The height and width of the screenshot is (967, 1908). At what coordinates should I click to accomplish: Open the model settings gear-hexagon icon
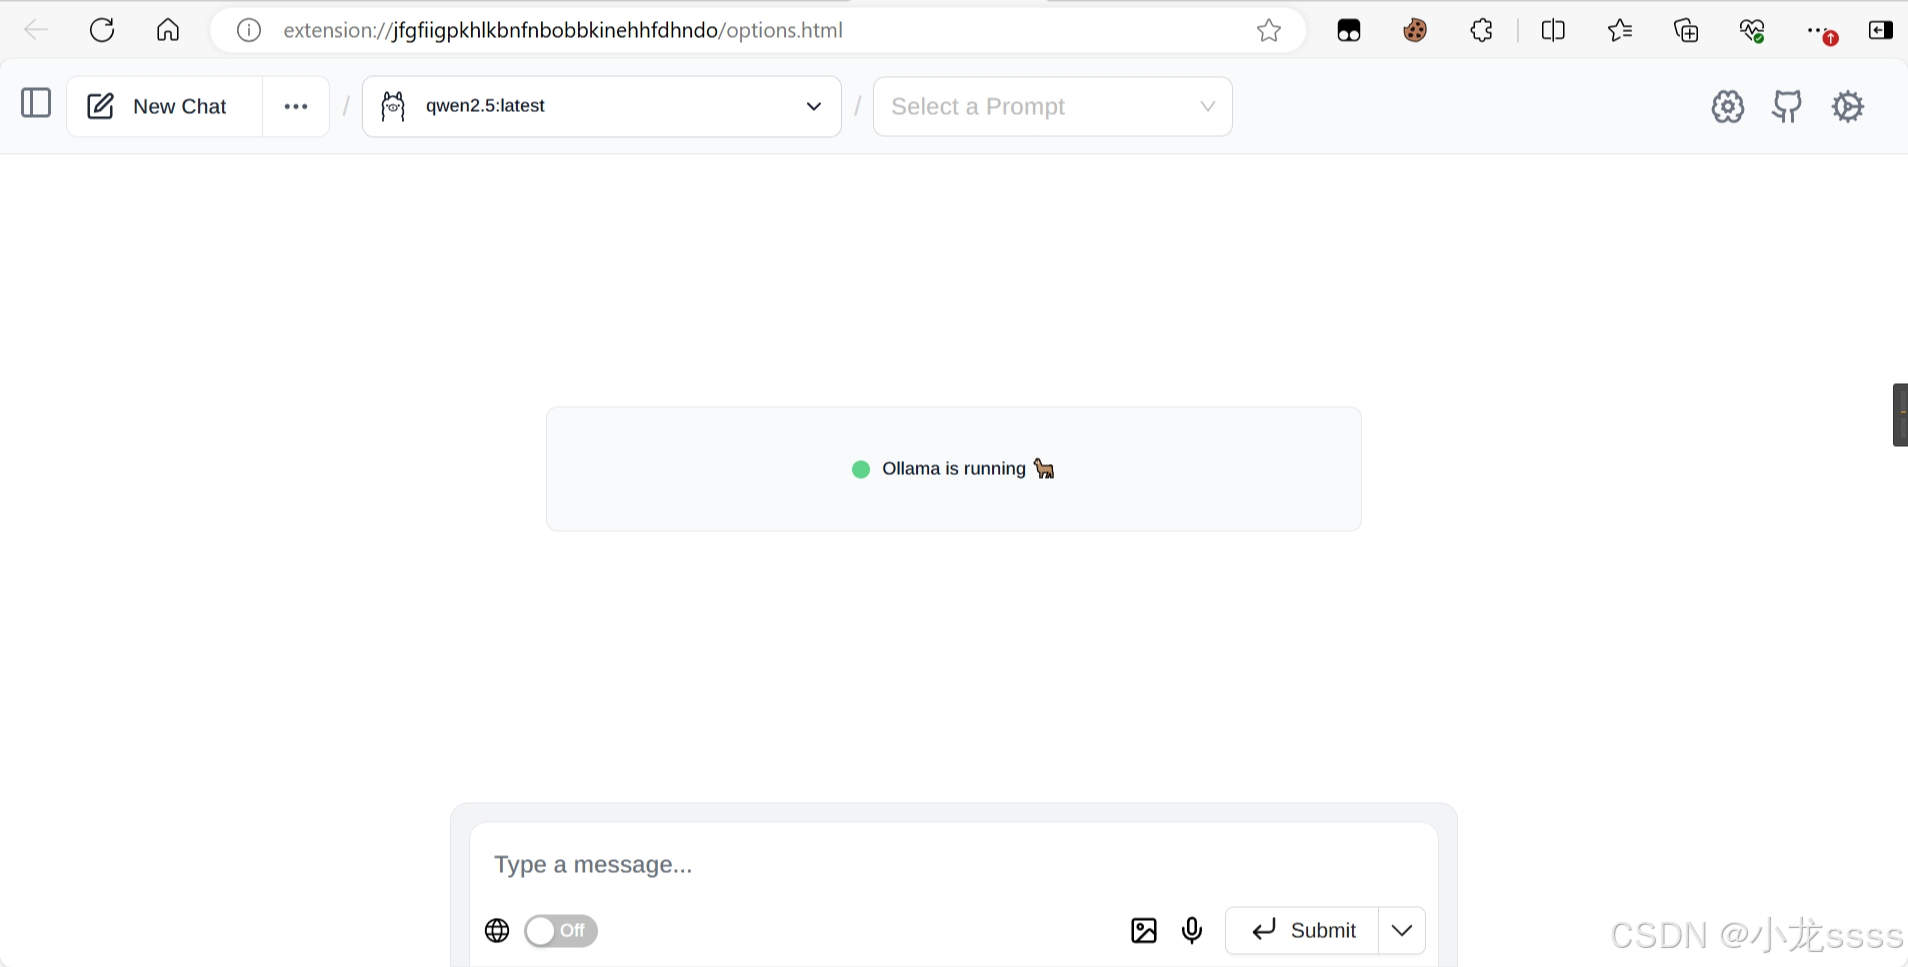[1728, 106]
